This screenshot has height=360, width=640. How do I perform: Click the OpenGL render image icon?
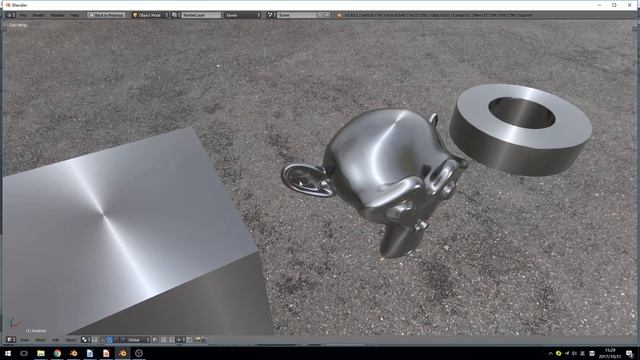[198, 340]
